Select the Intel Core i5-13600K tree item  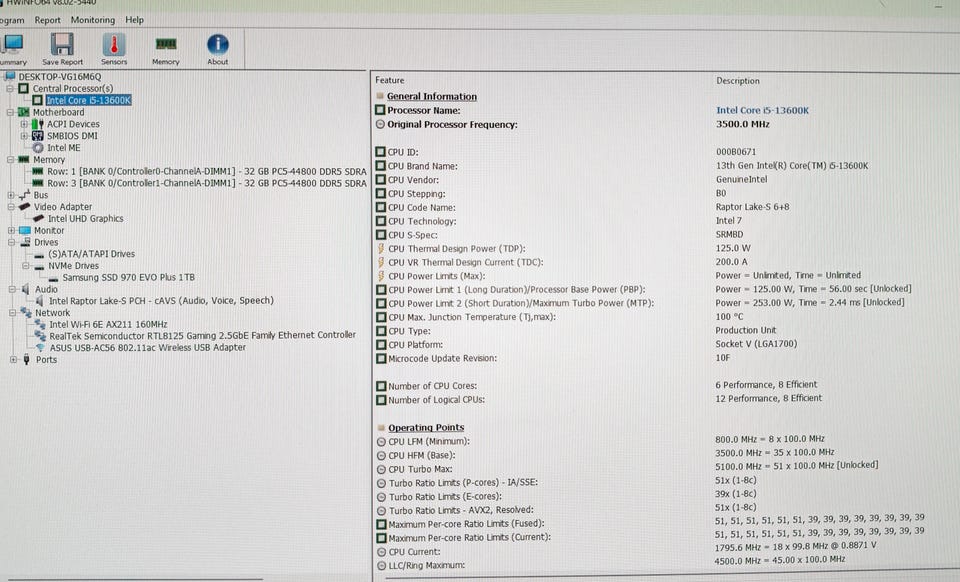[x=88, y=100]
